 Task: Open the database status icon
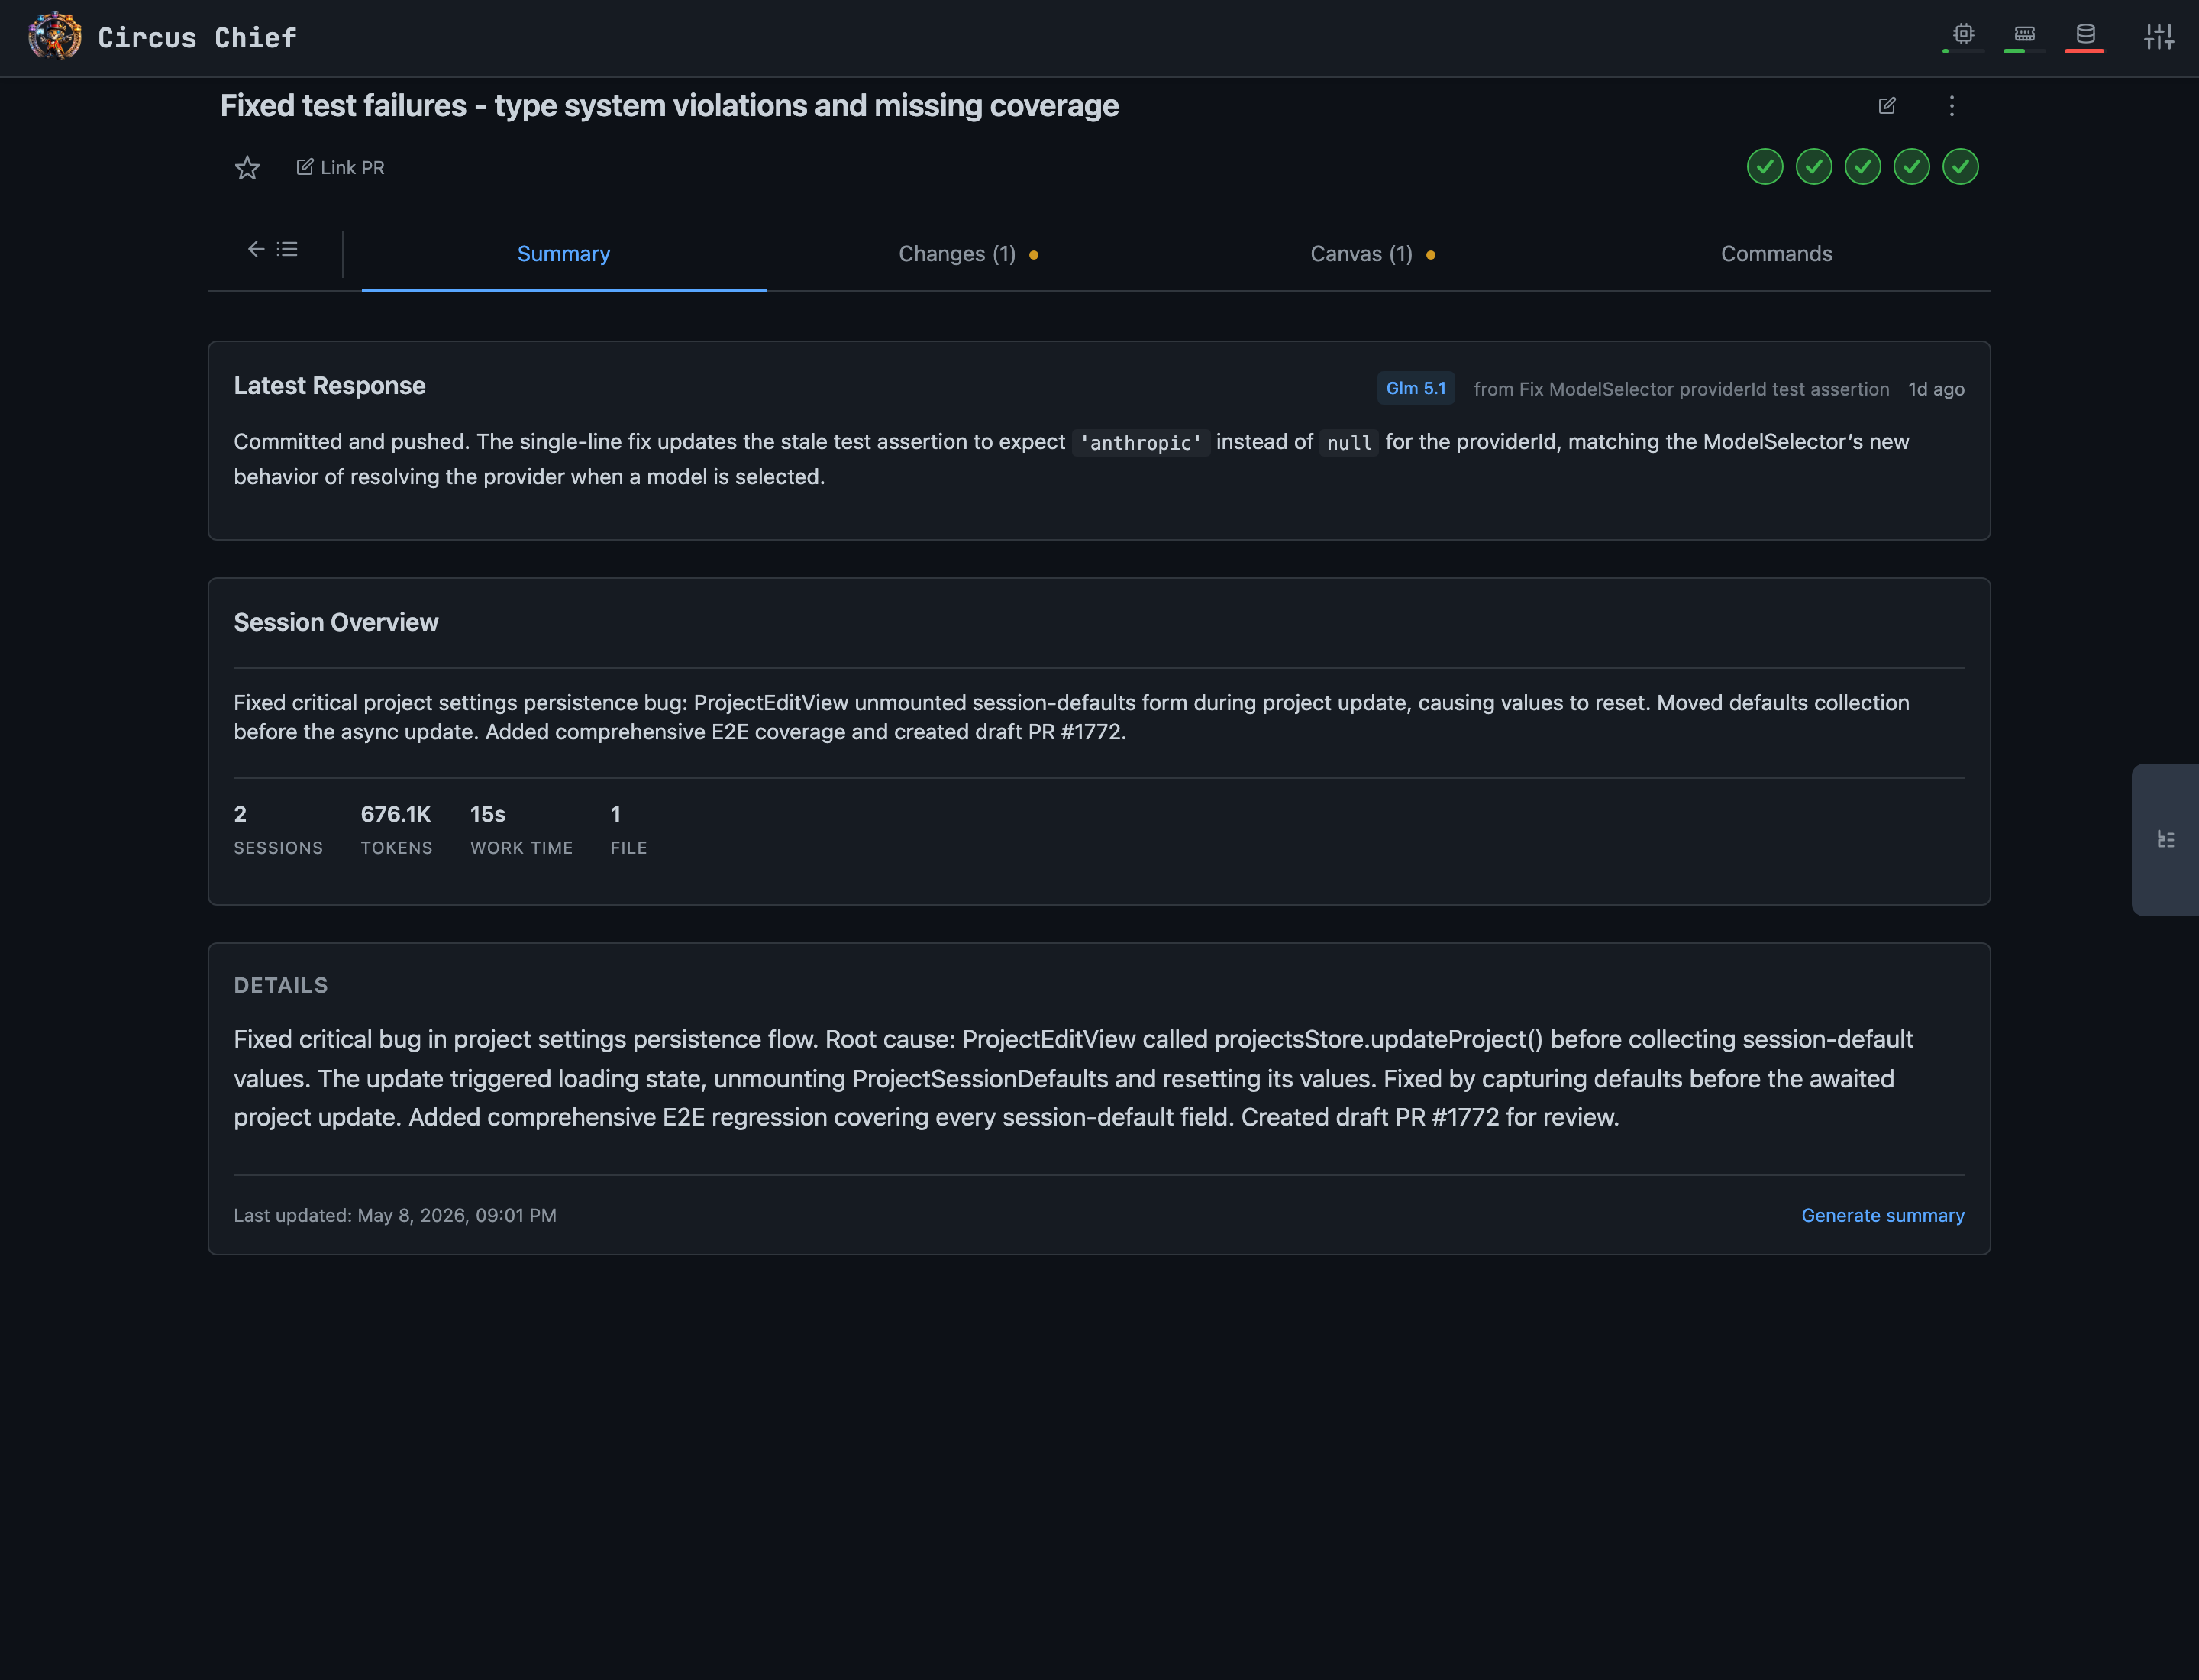tap(2085, 35)
